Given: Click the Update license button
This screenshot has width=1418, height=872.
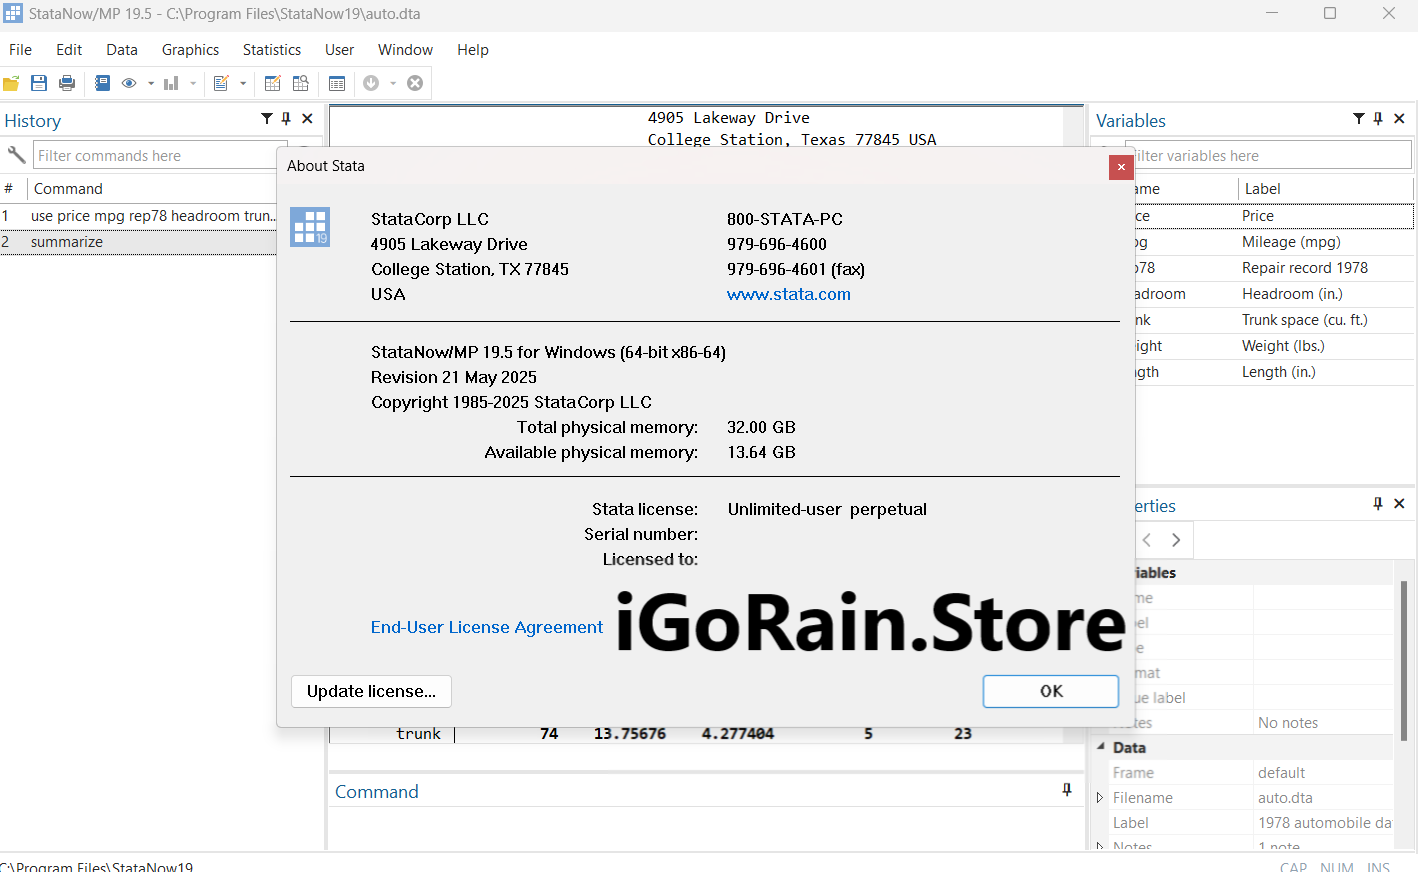Looking at the screenshot, I should 371,691.
